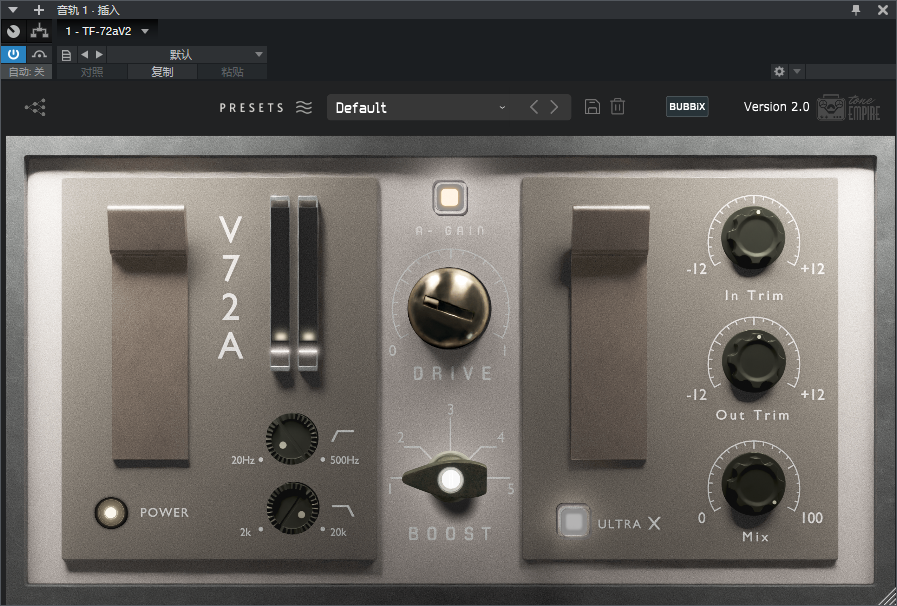Toggle the blue plugin bypass power button
The width and height of the screenshot is (897, 606).
click(14, 54)
